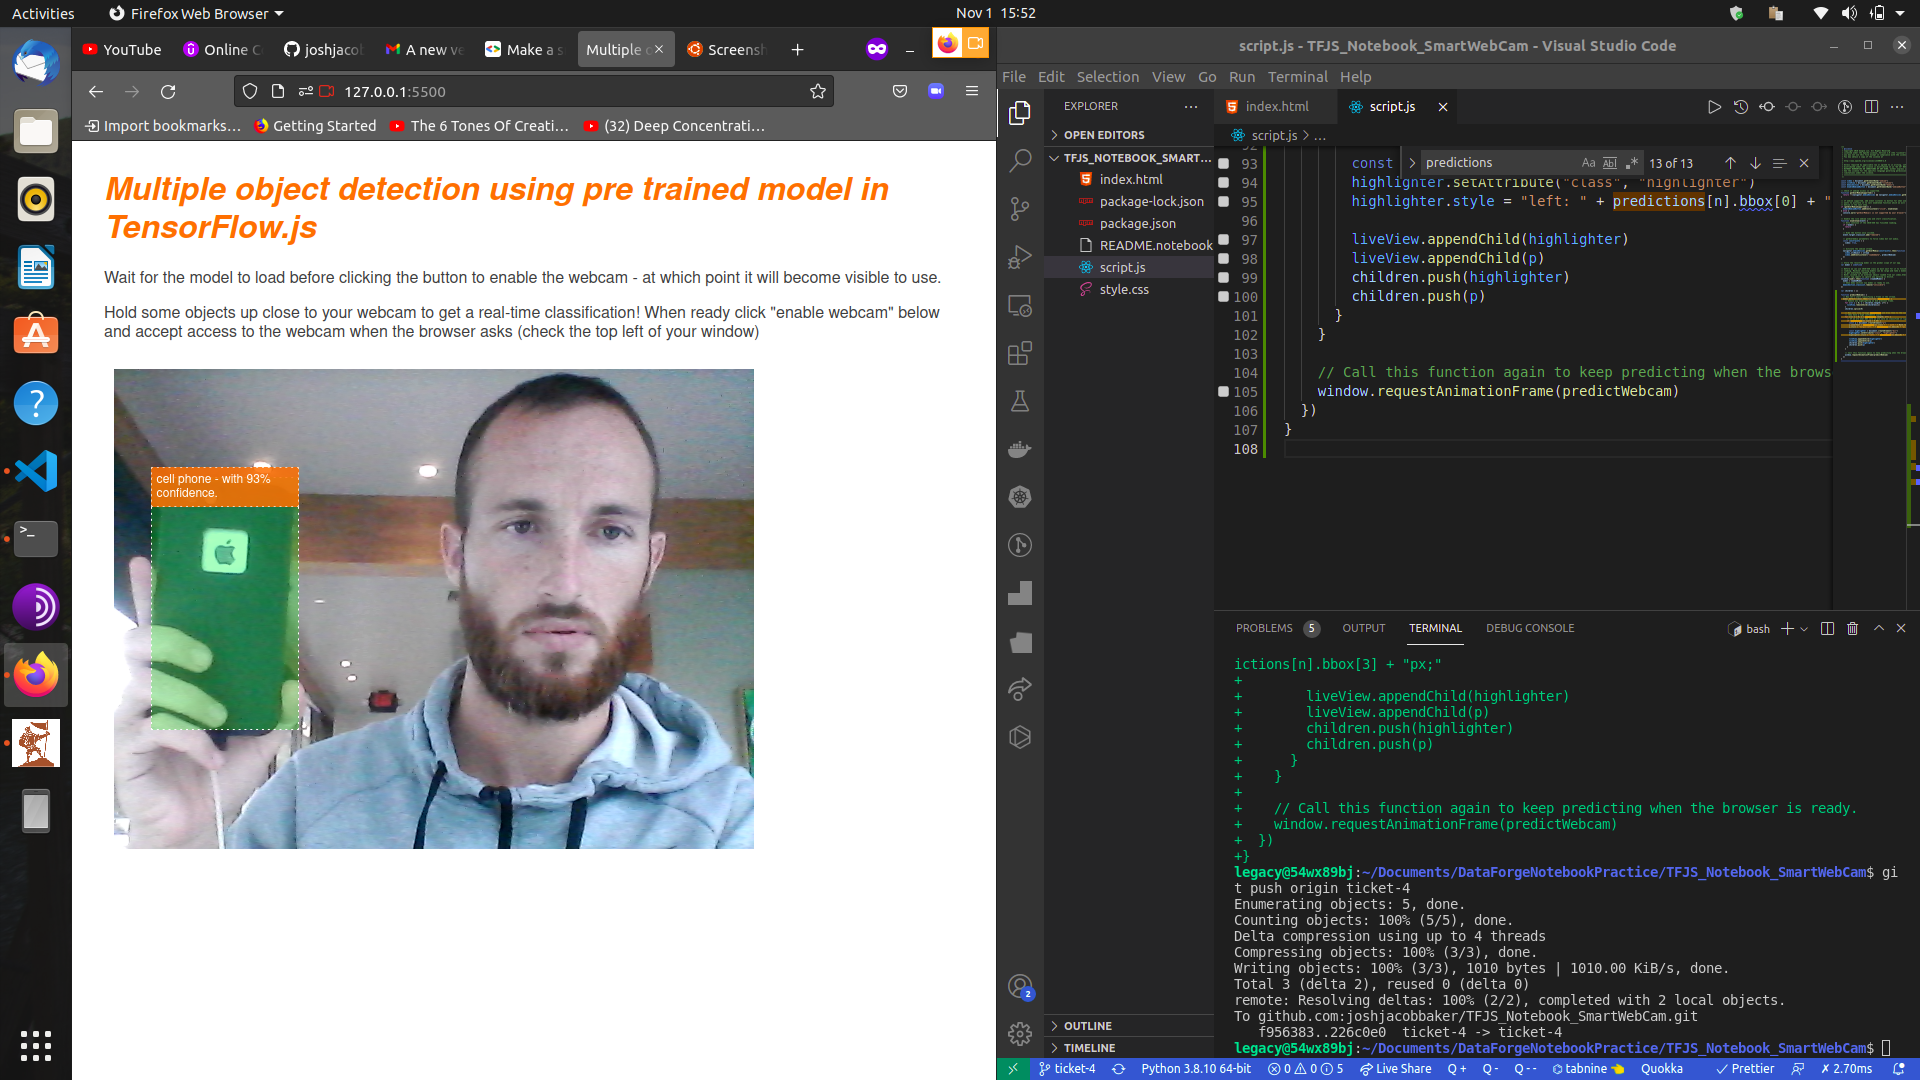1920x1080 pixels.
Task: Toggle Match Case in find widget
Action: coord(1588,163)
